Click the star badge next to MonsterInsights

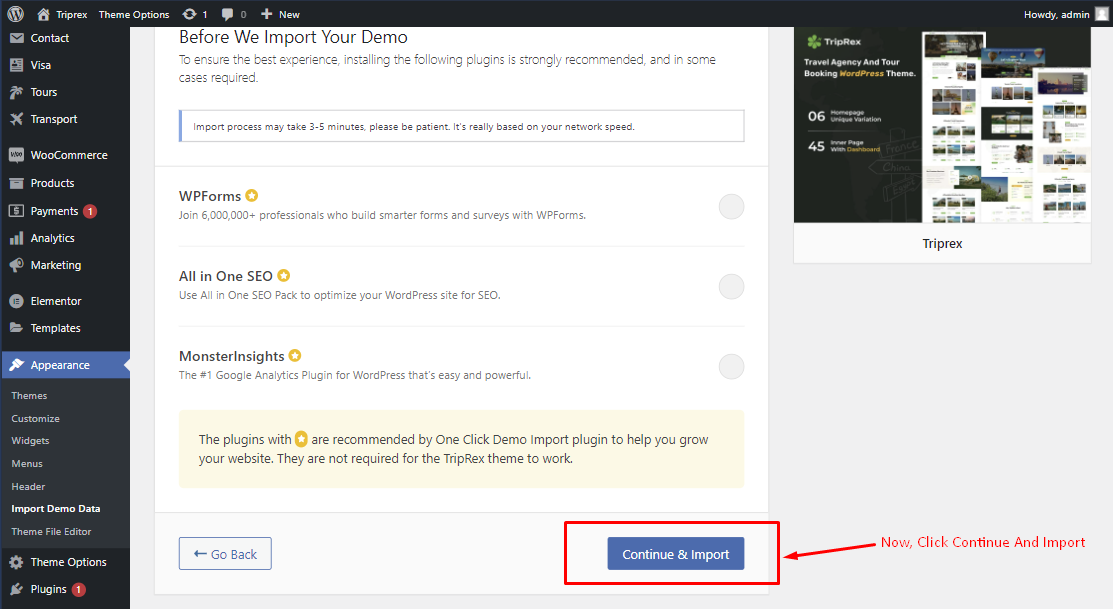(295, 355)
